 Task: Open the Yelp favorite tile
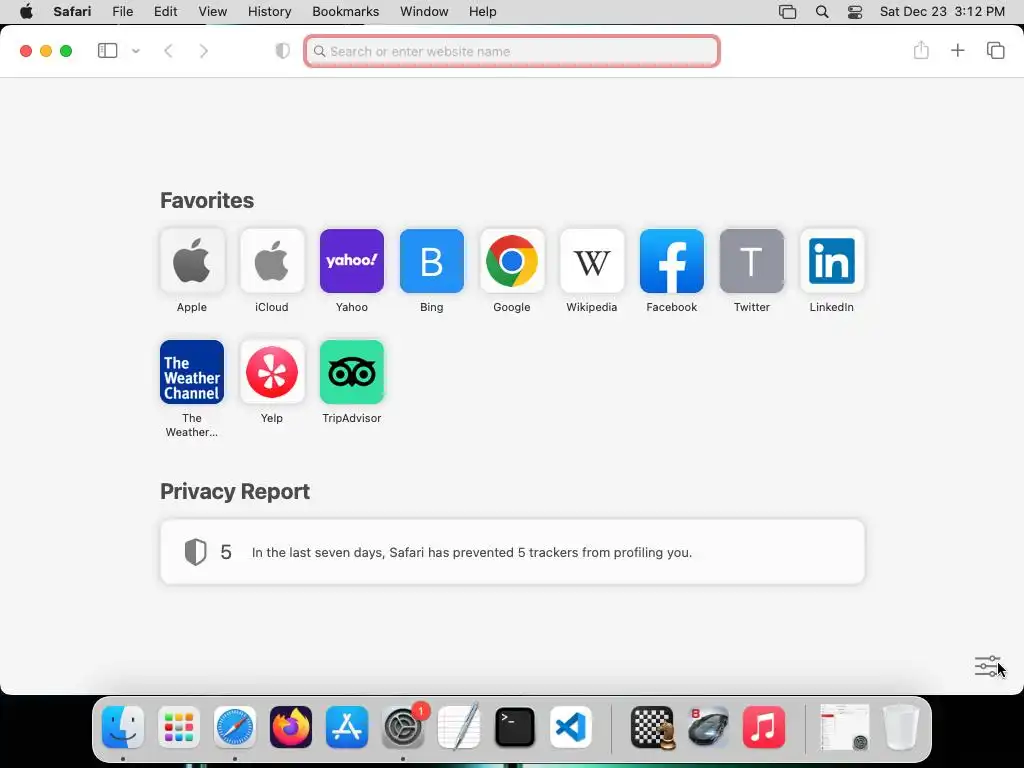pyautogui.click(x=272, y=372)
